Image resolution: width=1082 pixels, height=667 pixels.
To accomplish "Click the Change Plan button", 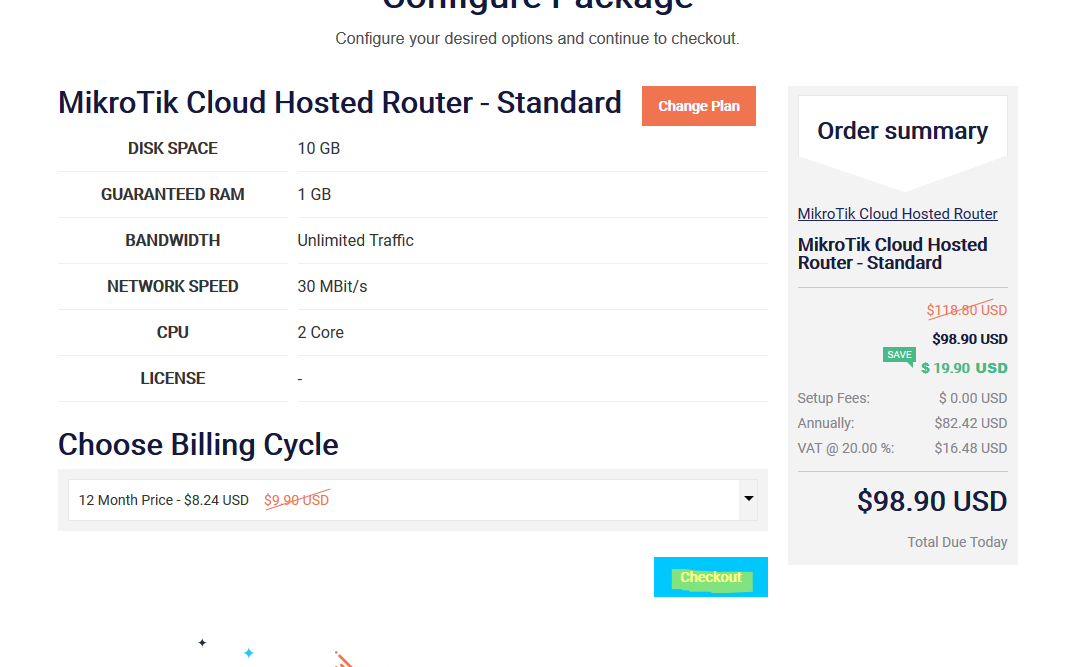I will [698, 106].
